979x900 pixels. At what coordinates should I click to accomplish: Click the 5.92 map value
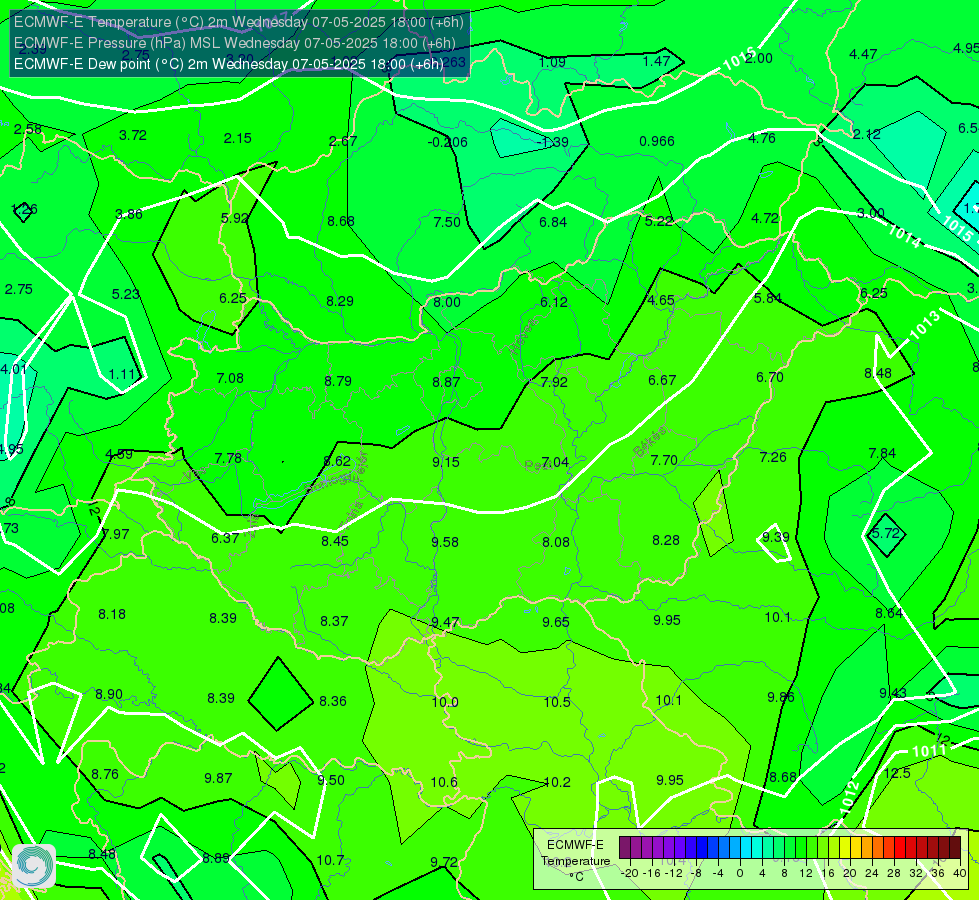[x=235, y=218]
